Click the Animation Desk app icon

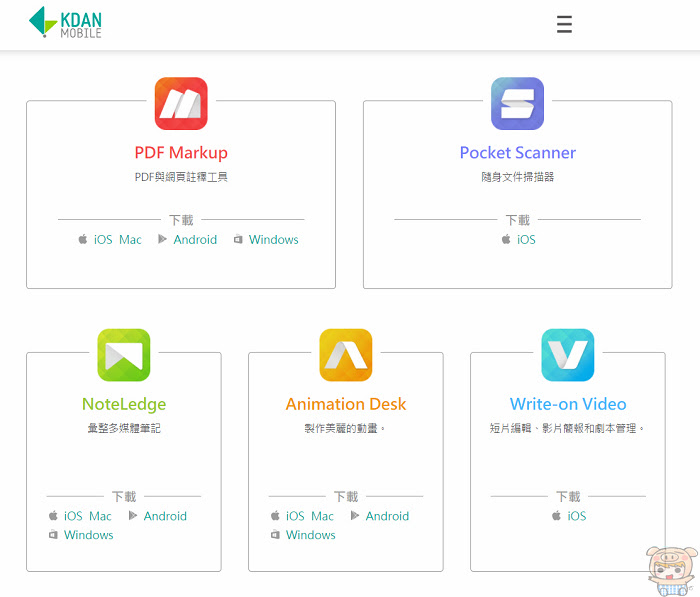click(346, 355)
